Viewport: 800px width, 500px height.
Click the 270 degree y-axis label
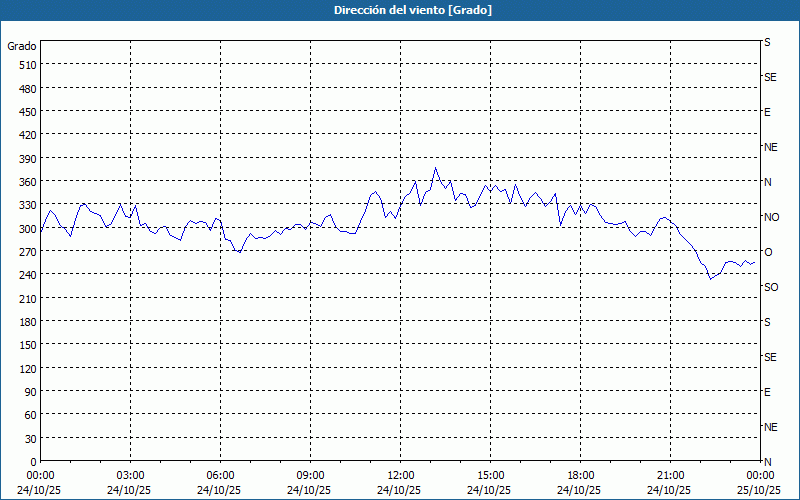(27, 252)
